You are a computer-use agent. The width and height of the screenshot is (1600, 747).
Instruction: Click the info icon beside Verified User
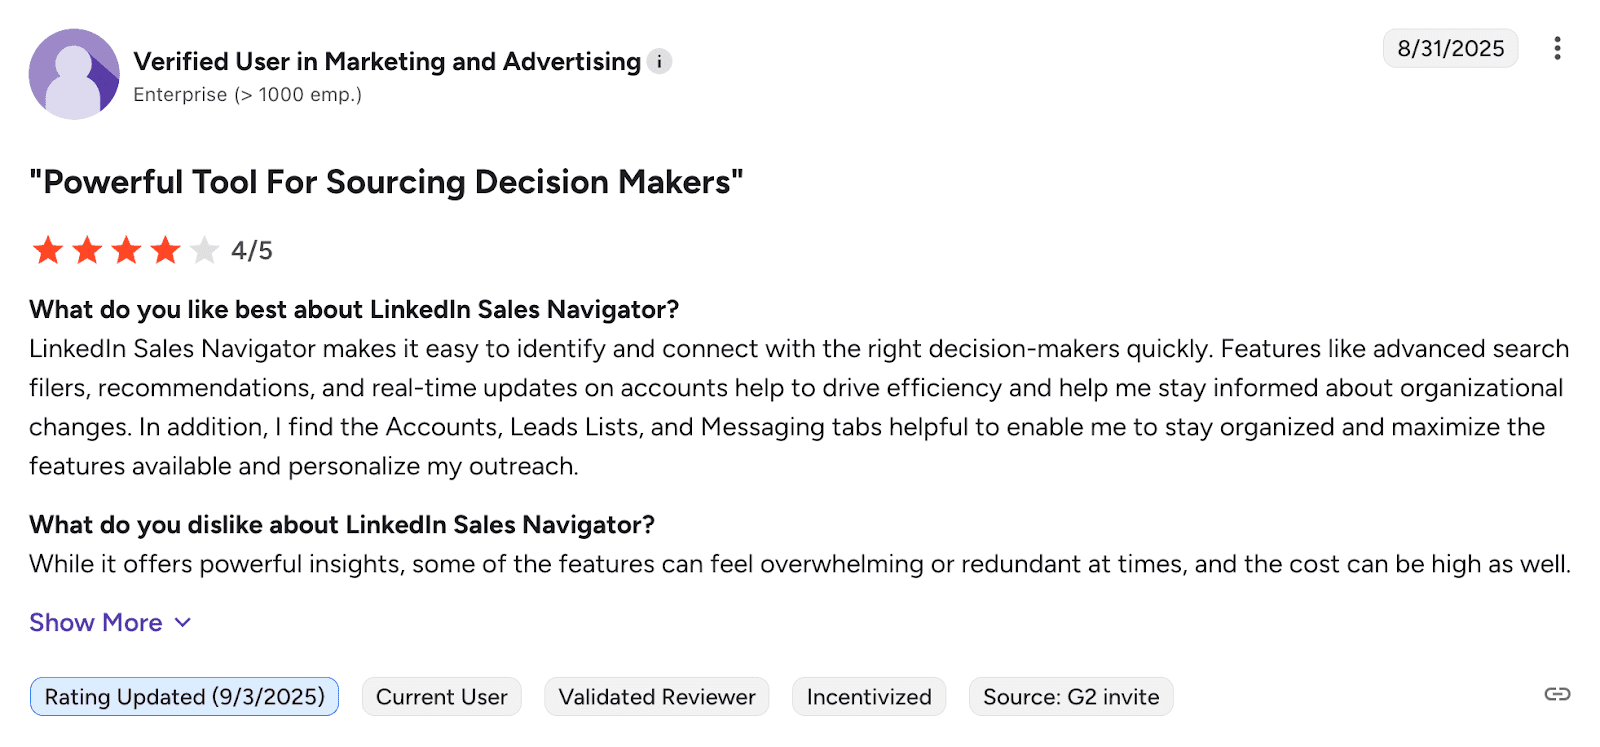click(659, 62)
